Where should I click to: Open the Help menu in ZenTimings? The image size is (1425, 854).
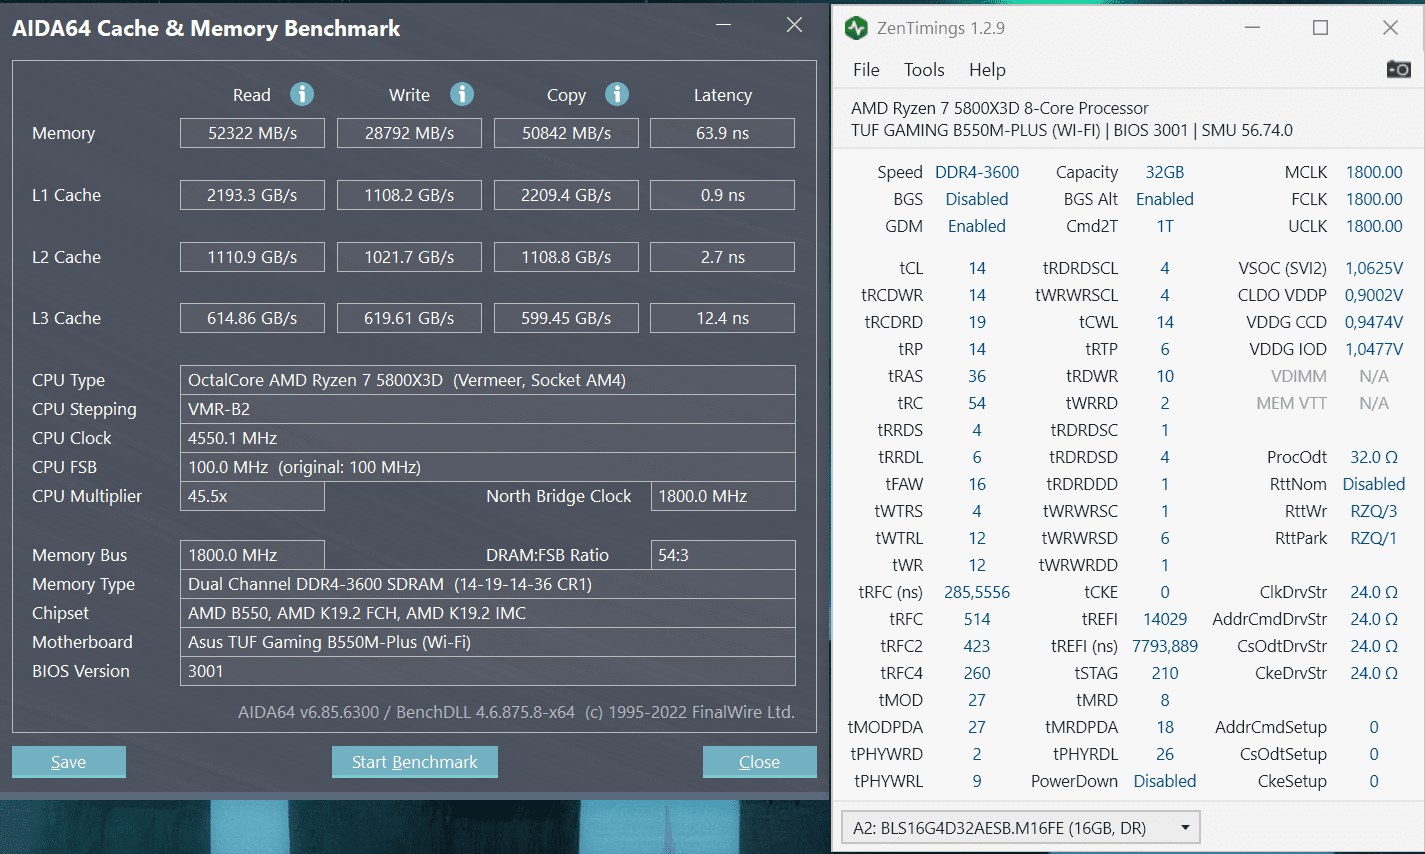(987, 70)
